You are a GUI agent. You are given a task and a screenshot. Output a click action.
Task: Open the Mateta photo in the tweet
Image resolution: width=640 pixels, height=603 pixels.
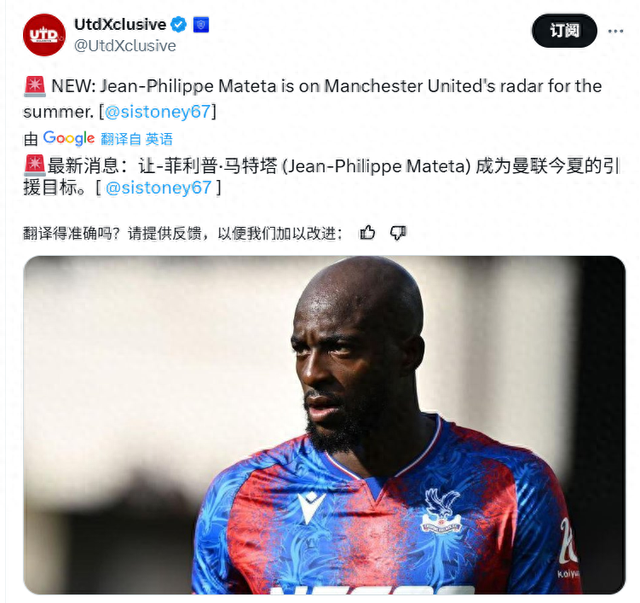point(324,425)
